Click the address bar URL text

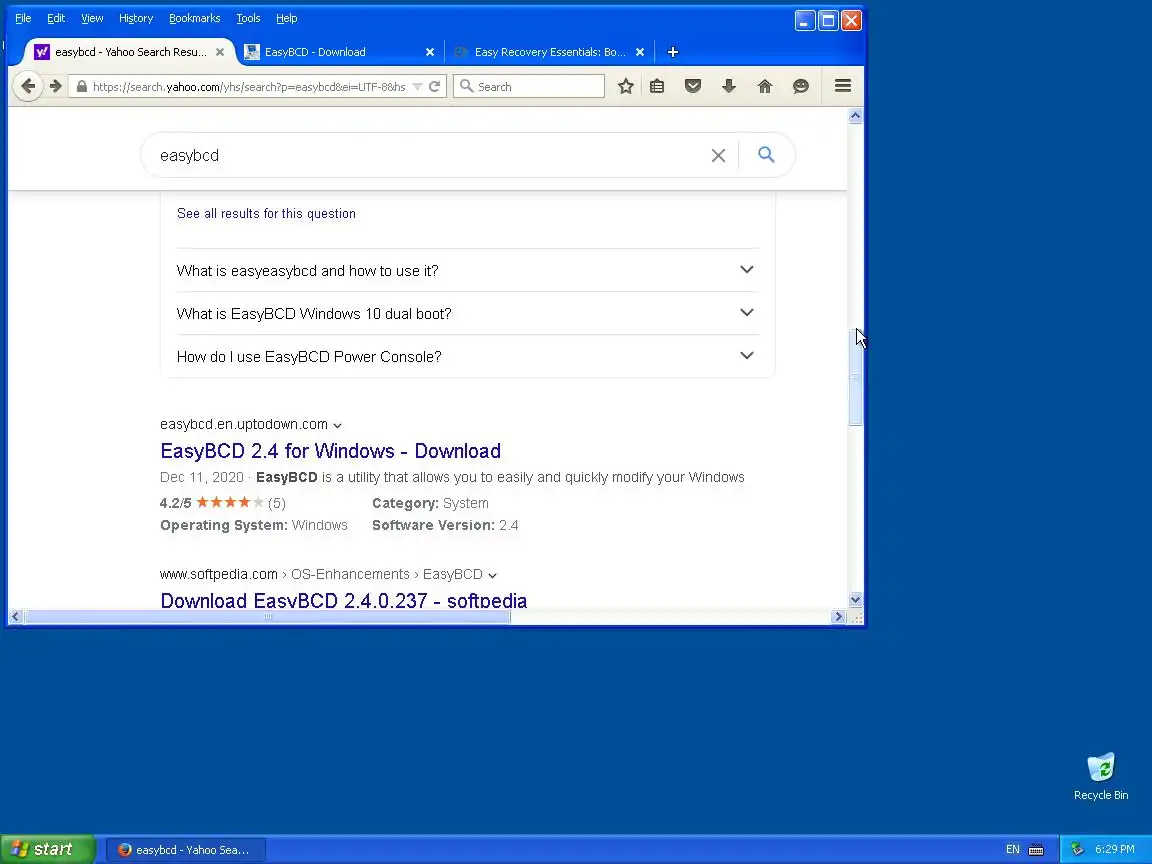point(249,87)
